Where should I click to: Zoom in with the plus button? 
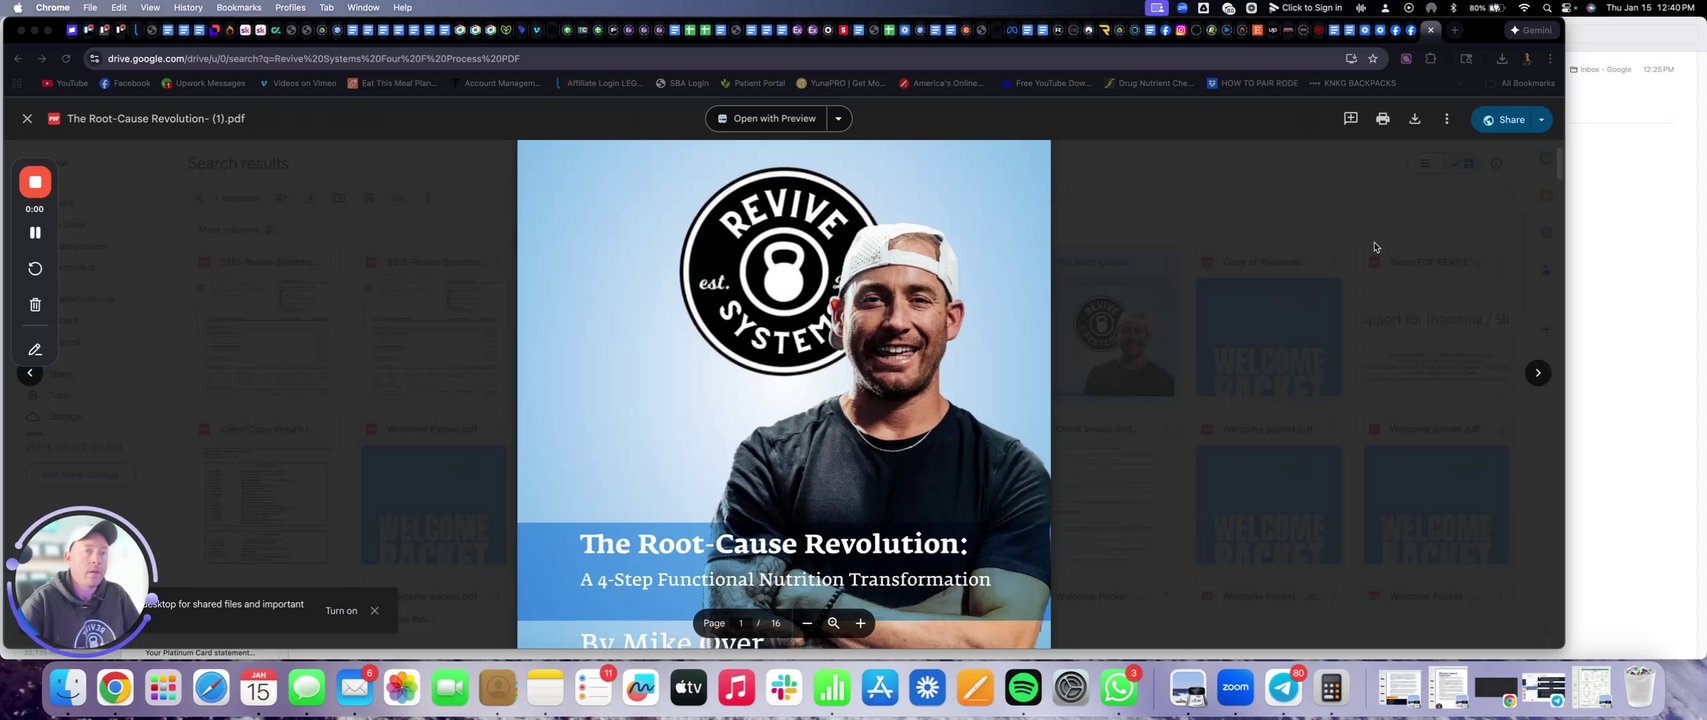[x=860, y=623]
